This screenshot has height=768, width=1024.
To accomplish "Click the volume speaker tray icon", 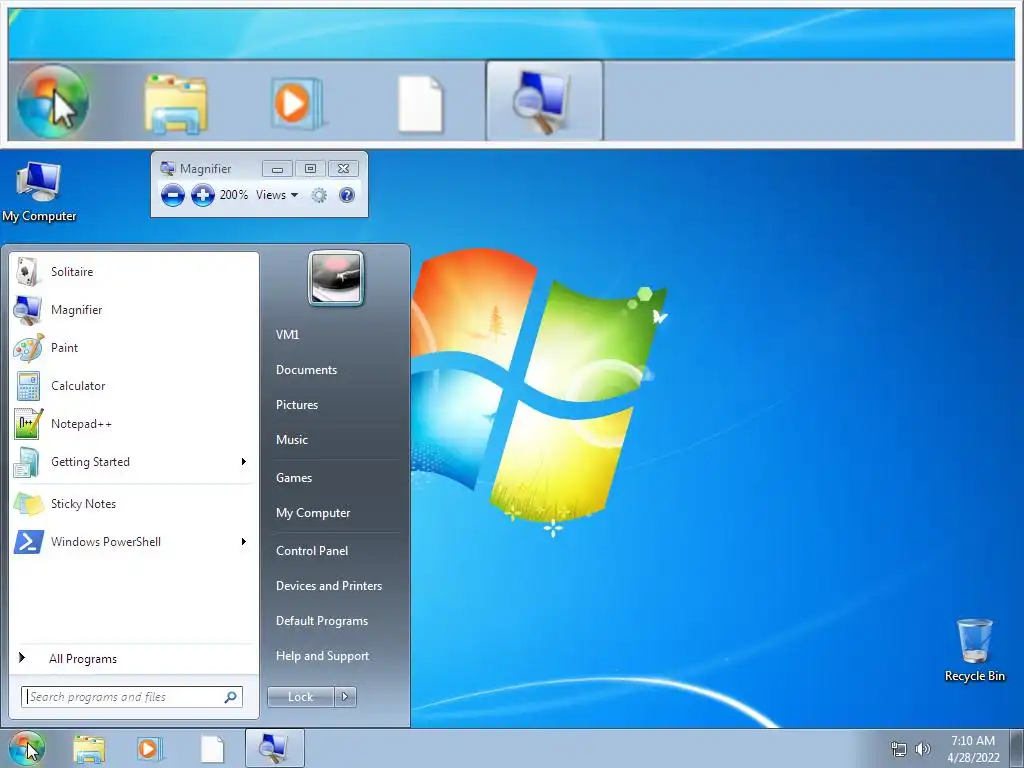I will pos(923,749).
